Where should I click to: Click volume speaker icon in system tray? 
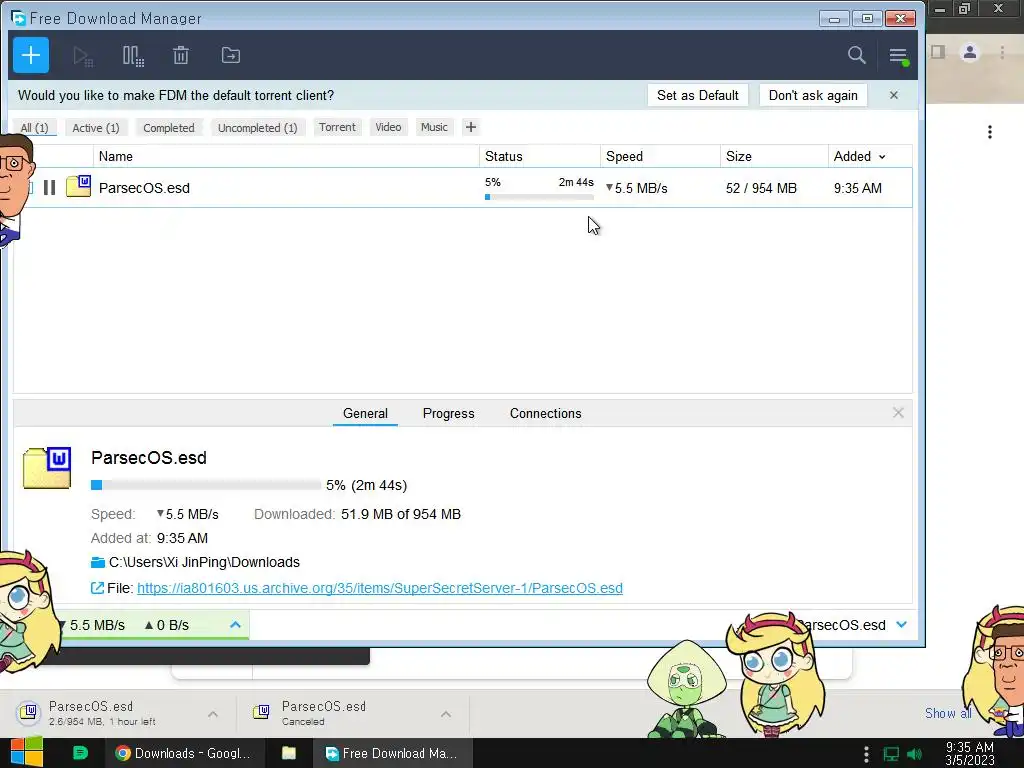(x=915, y=754)
